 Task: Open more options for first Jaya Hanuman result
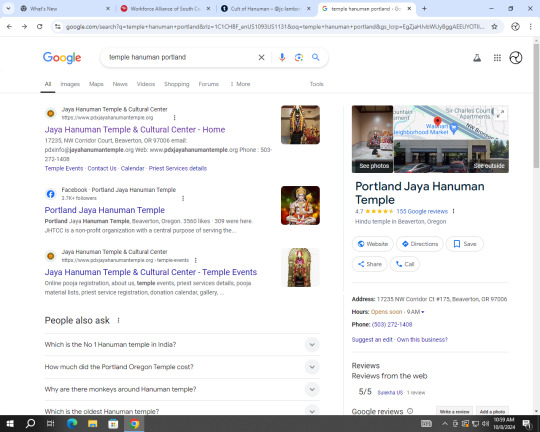175,117
